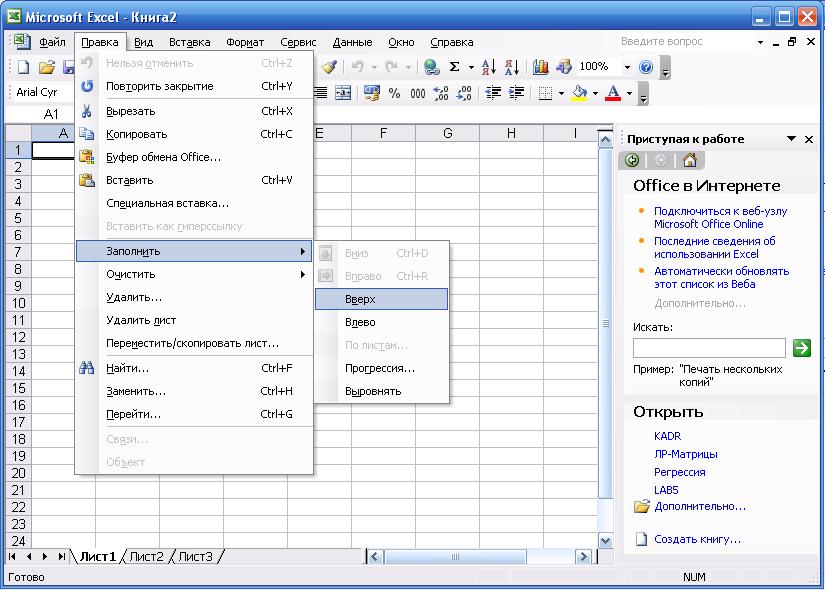
Task: Select Влево in fill submenu
Action: [x=381, y=322]
